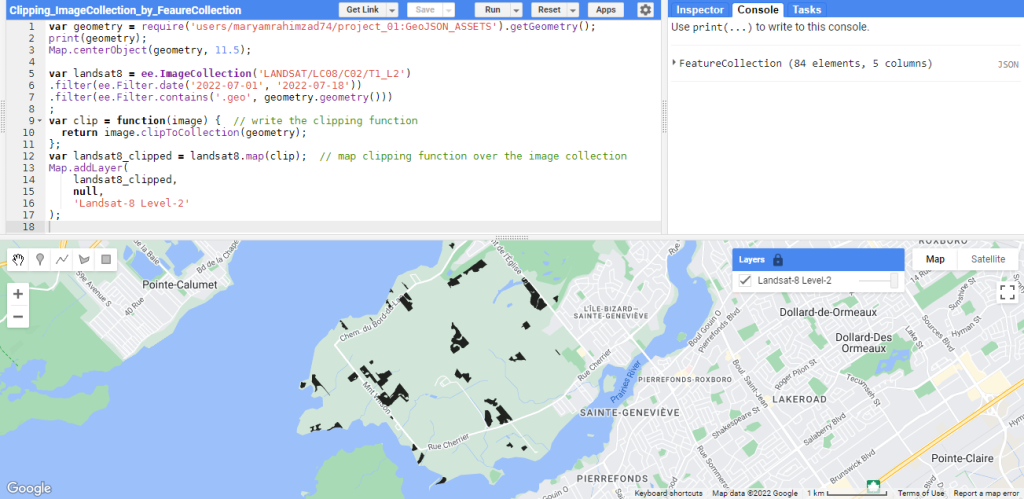Toggle fullscreen map view
This screenshot has width=1024, height=499.
(1007, 293)
